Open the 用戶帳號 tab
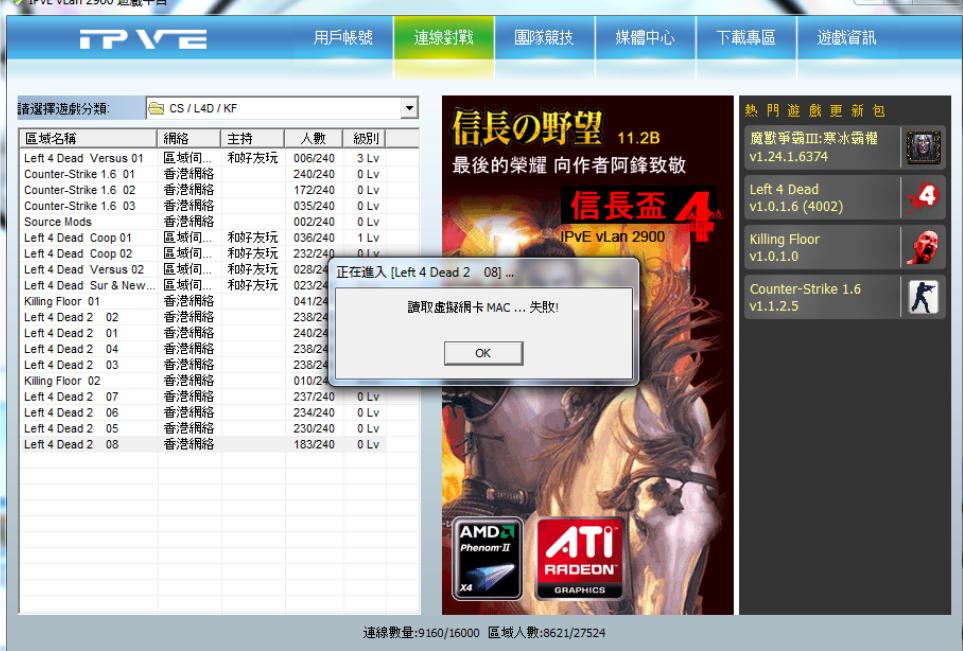 click(x=343, y=38)
